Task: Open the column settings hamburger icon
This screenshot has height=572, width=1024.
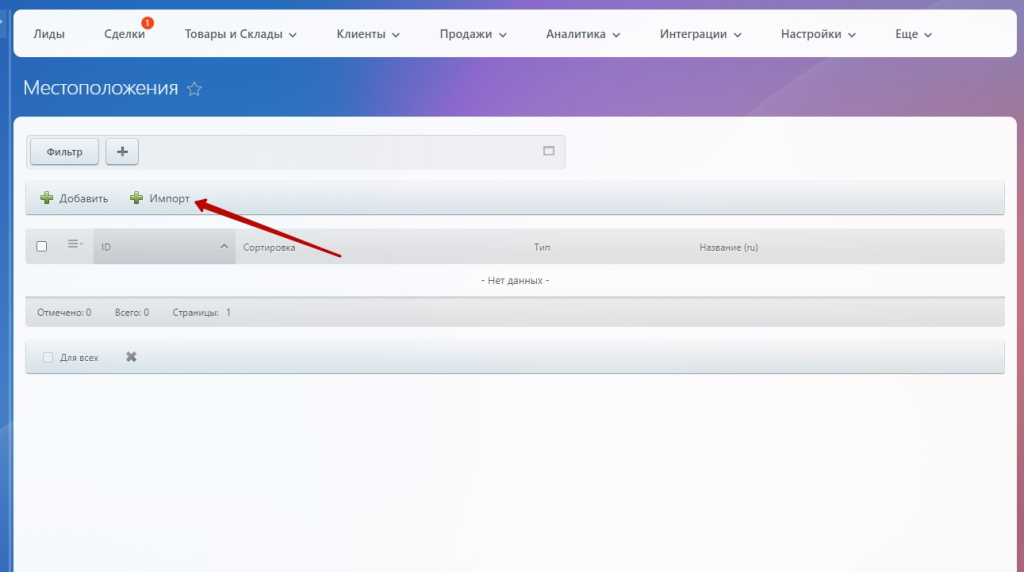Action: 74,245
